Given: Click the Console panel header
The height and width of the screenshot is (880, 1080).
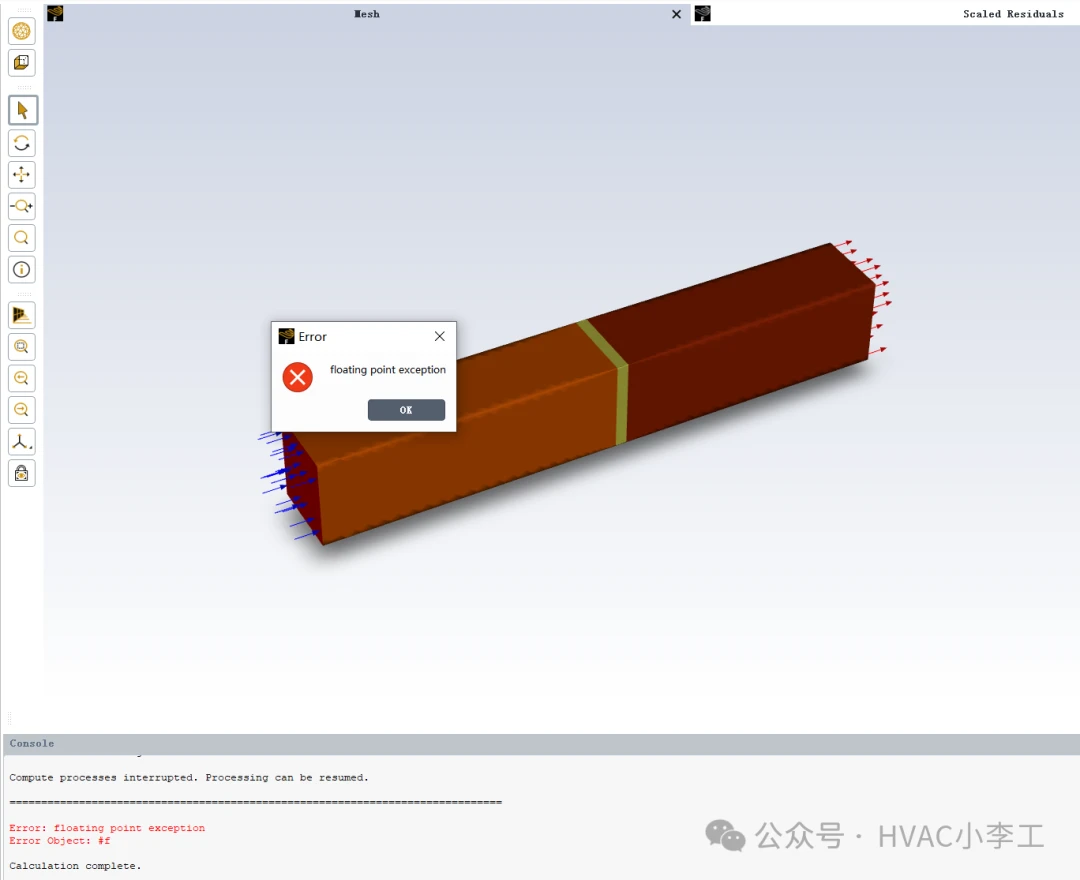Looking at the screenshot, I should click(541, 744).
